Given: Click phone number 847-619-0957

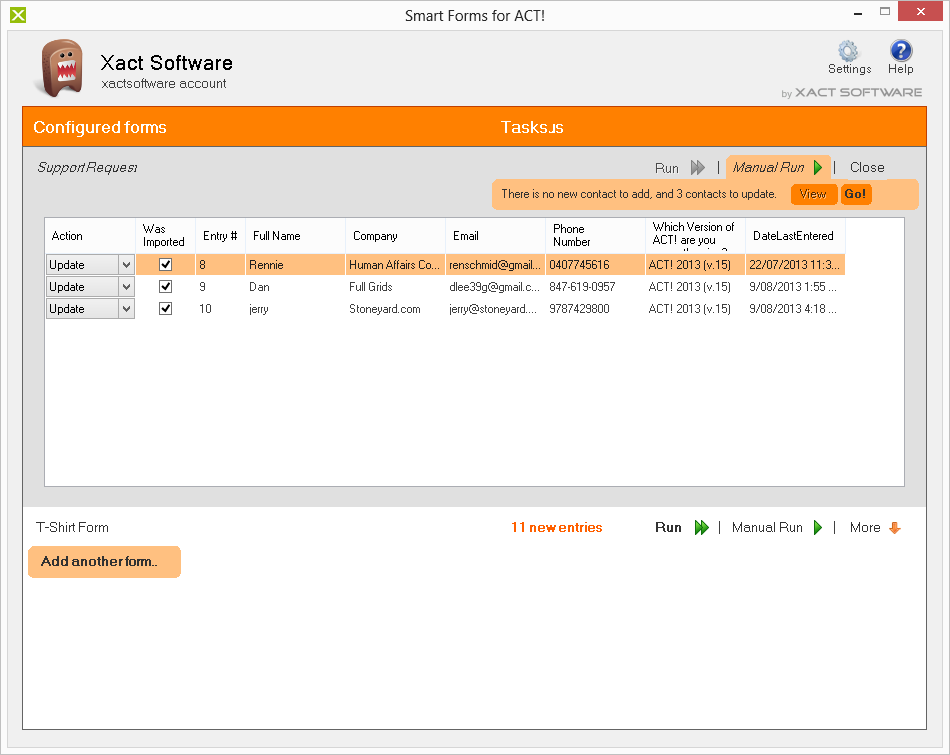Looking at the screenshot, I should point(596,287).
